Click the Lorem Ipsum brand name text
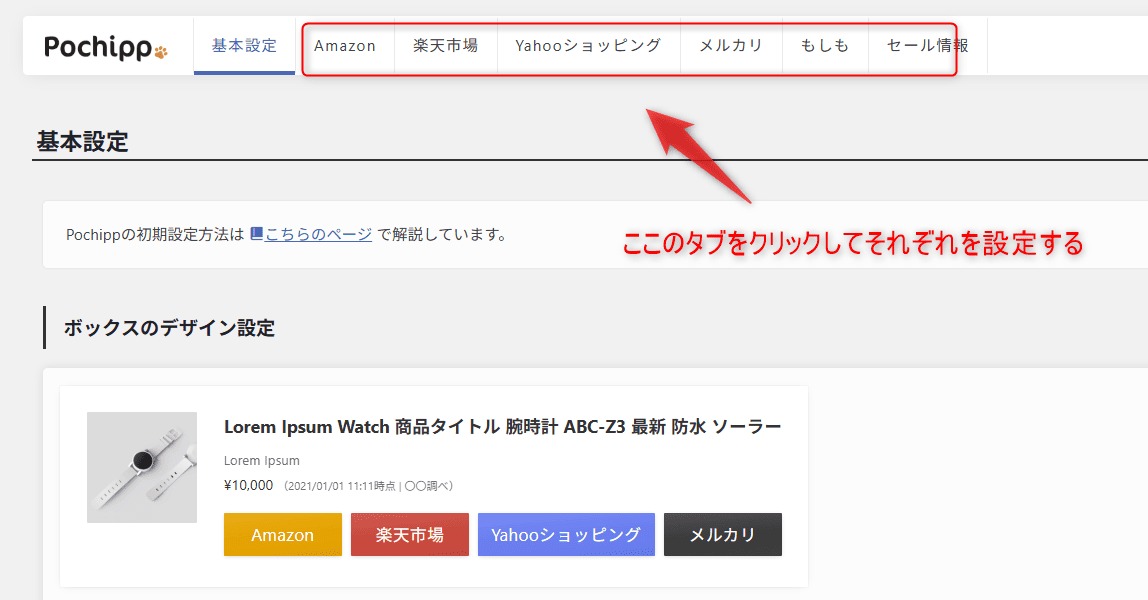 coord(261,461)
